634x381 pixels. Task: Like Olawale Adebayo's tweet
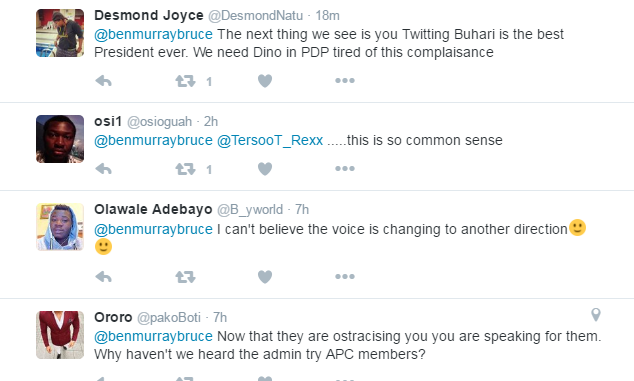click(x=265, y=277)
